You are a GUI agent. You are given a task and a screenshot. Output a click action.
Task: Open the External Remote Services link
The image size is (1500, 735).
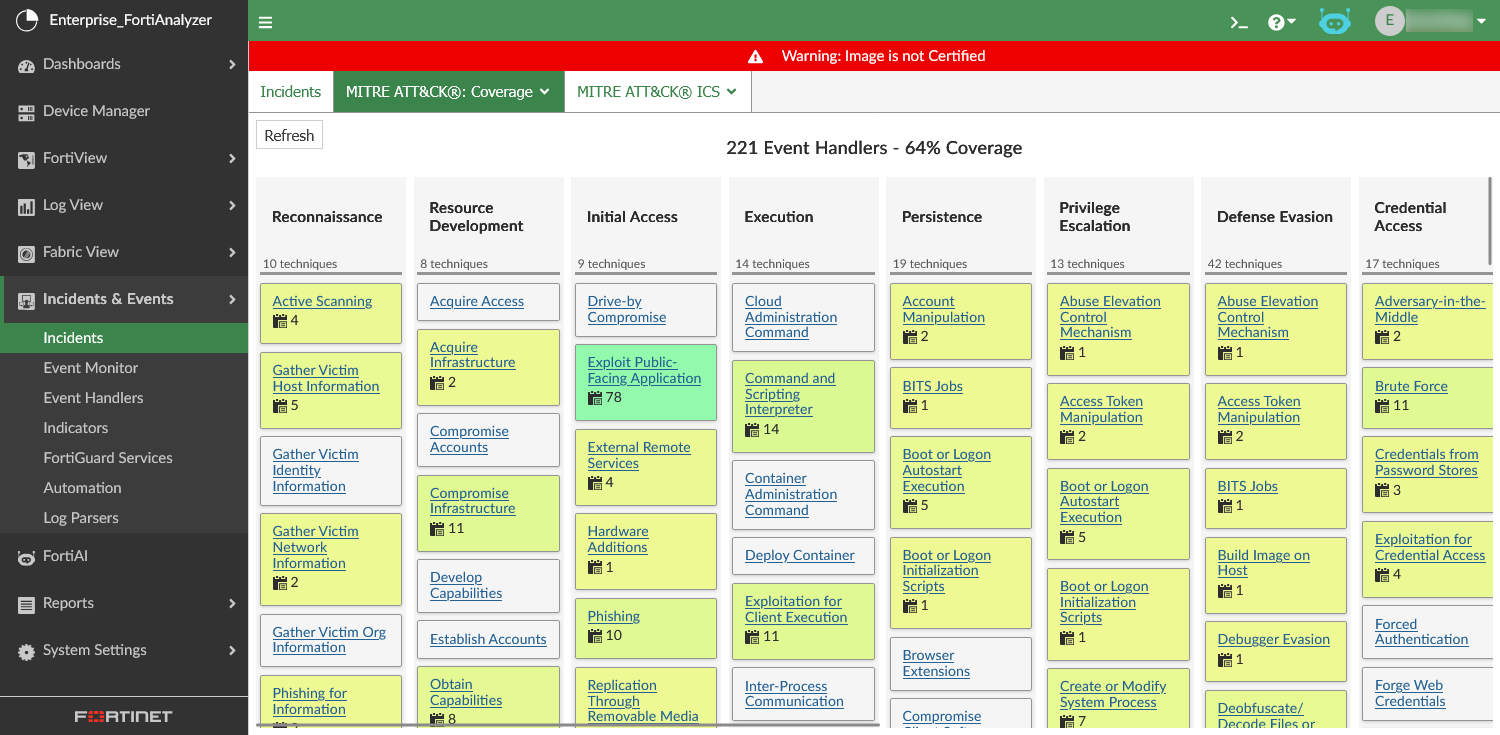click(639, 455)
